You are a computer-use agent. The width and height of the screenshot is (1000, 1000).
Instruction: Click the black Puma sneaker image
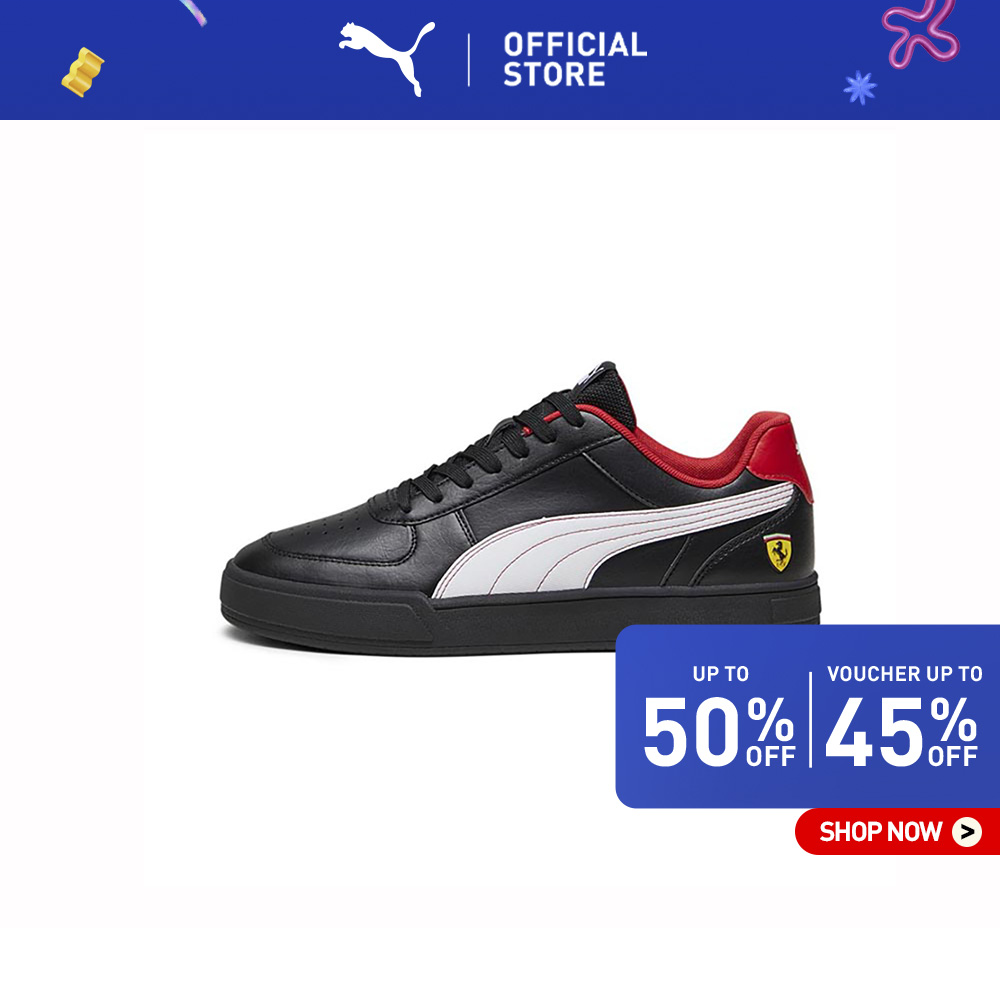(520, 509)
